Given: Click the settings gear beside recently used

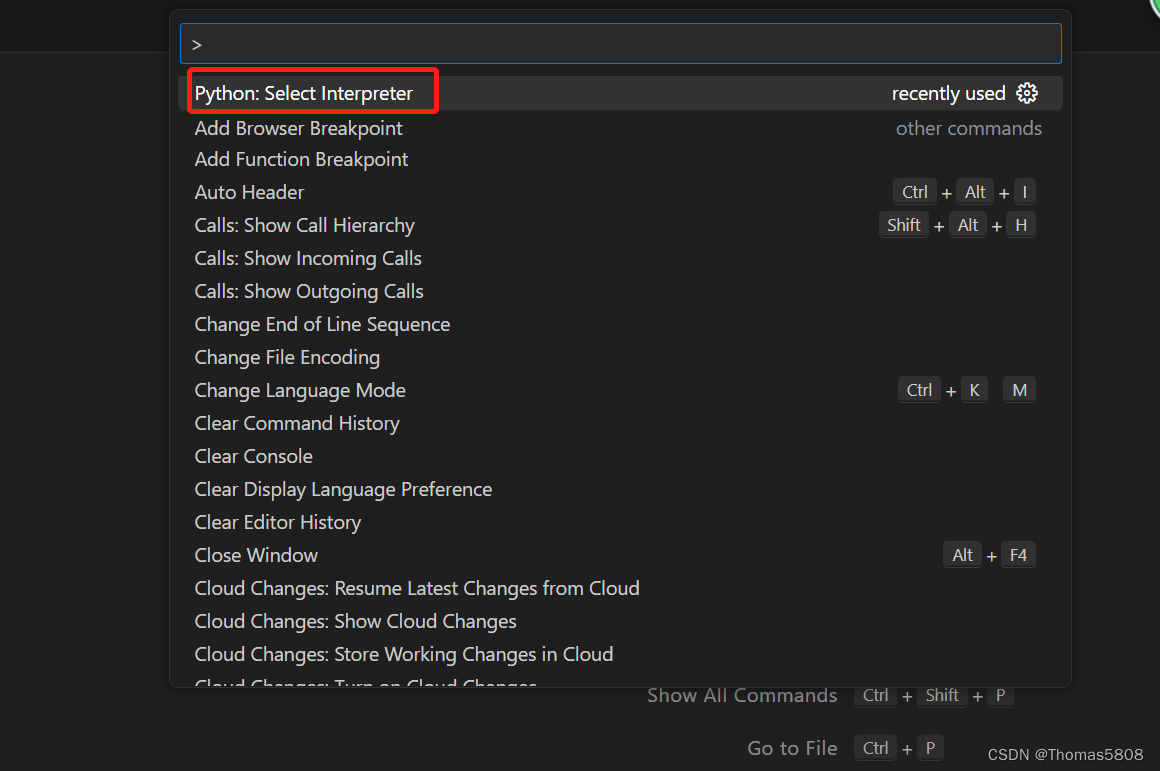Looking at the screenshot, I should click(1027, 93).
